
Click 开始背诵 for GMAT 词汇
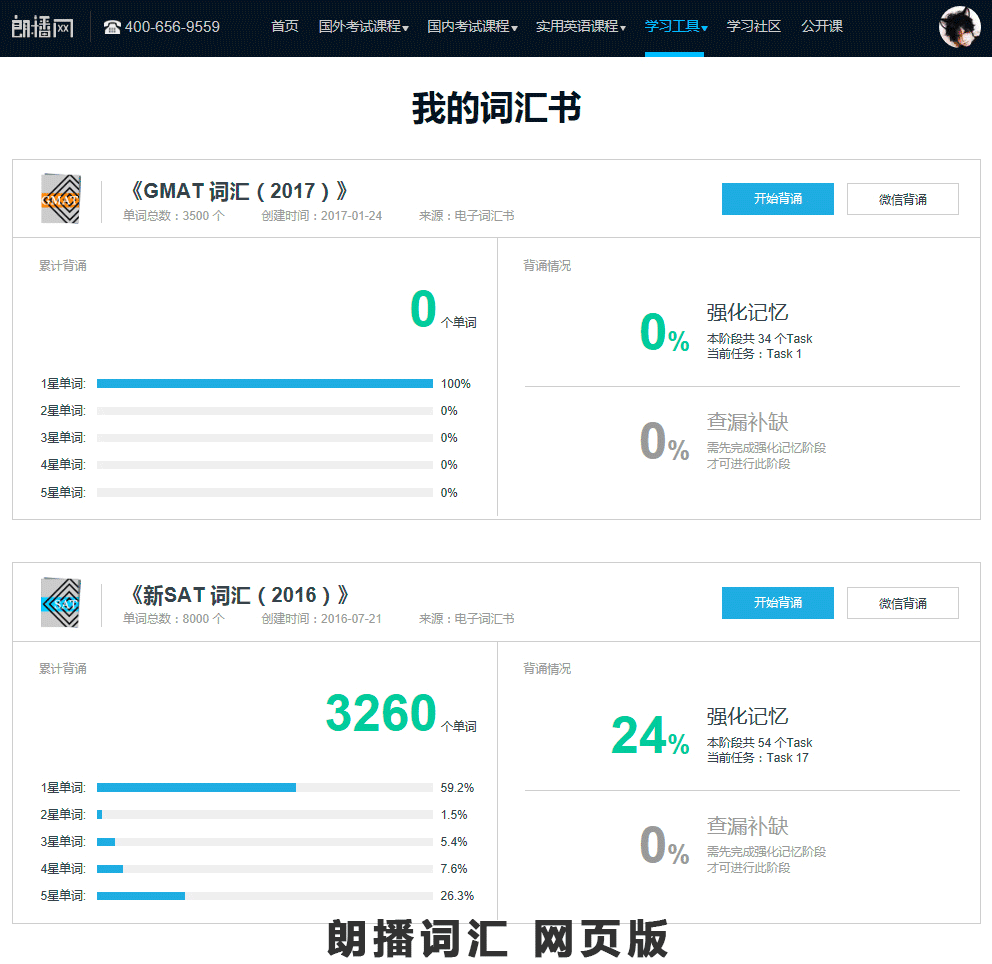click(778, 199)
